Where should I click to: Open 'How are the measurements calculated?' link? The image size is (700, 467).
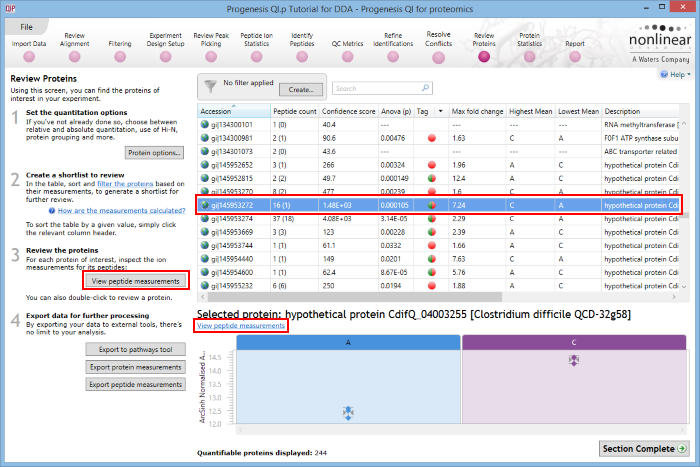(121, 211)
